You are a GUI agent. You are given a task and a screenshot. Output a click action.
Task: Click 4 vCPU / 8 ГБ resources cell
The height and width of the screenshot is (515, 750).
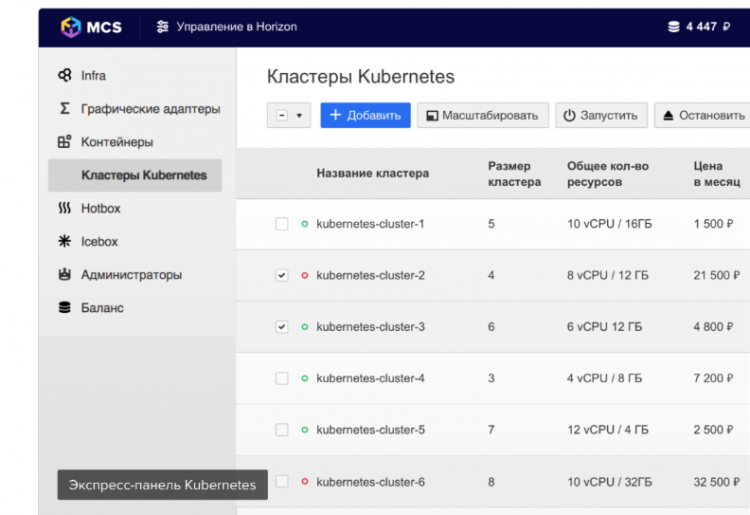(x=605, y=378)
